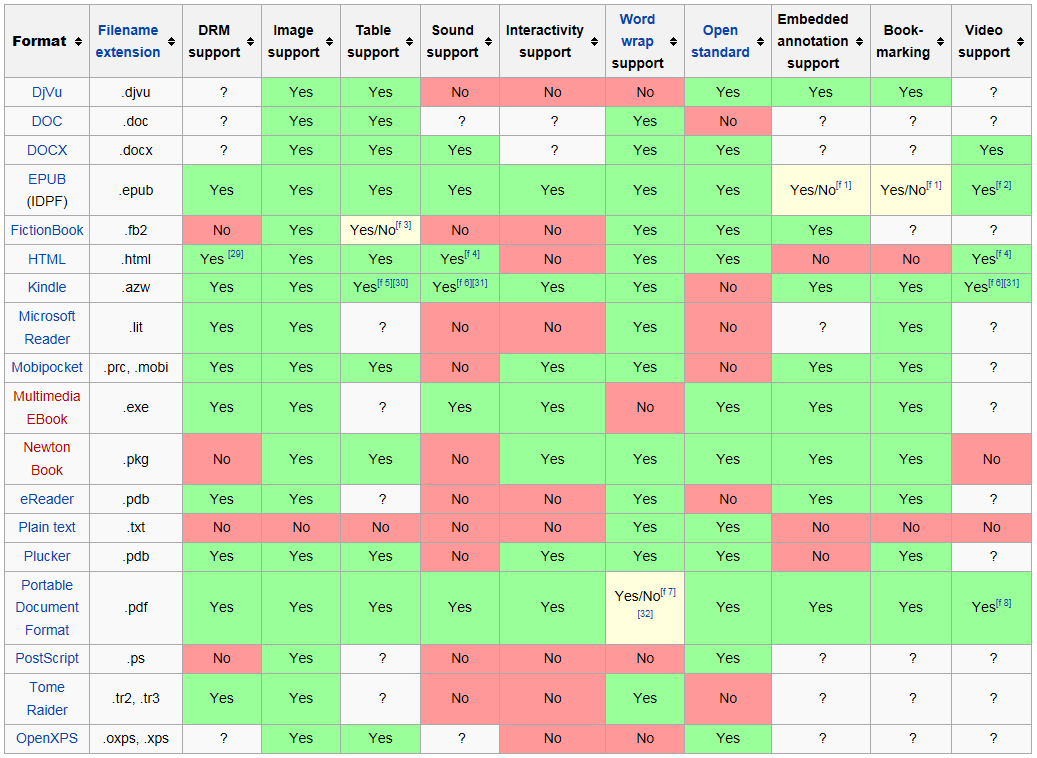Sort by Open standard column arrows
This screenshot has height=758, width=1037.
tap(760, 41)
